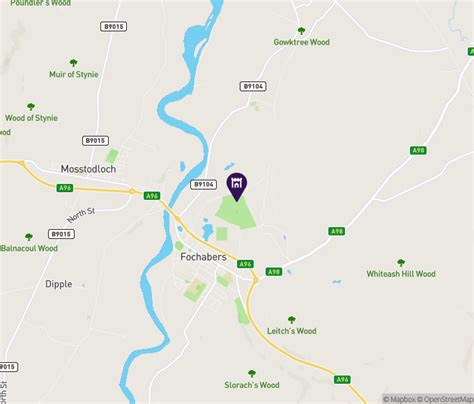Click the B9104 road shield near Gowktree Wood
The image size is (474, 404).
pyautogui.click(x=253, y=86)
